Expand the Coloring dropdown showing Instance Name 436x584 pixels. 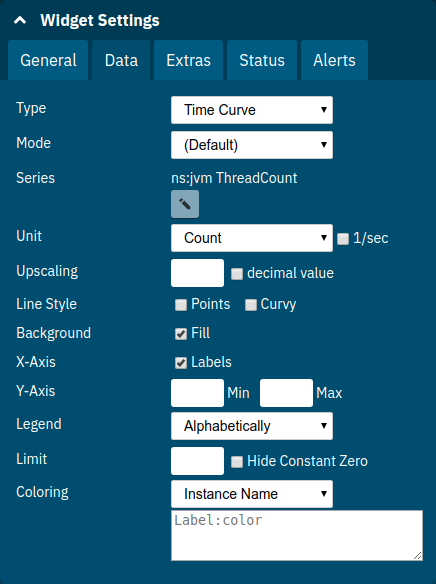(252, 494)
